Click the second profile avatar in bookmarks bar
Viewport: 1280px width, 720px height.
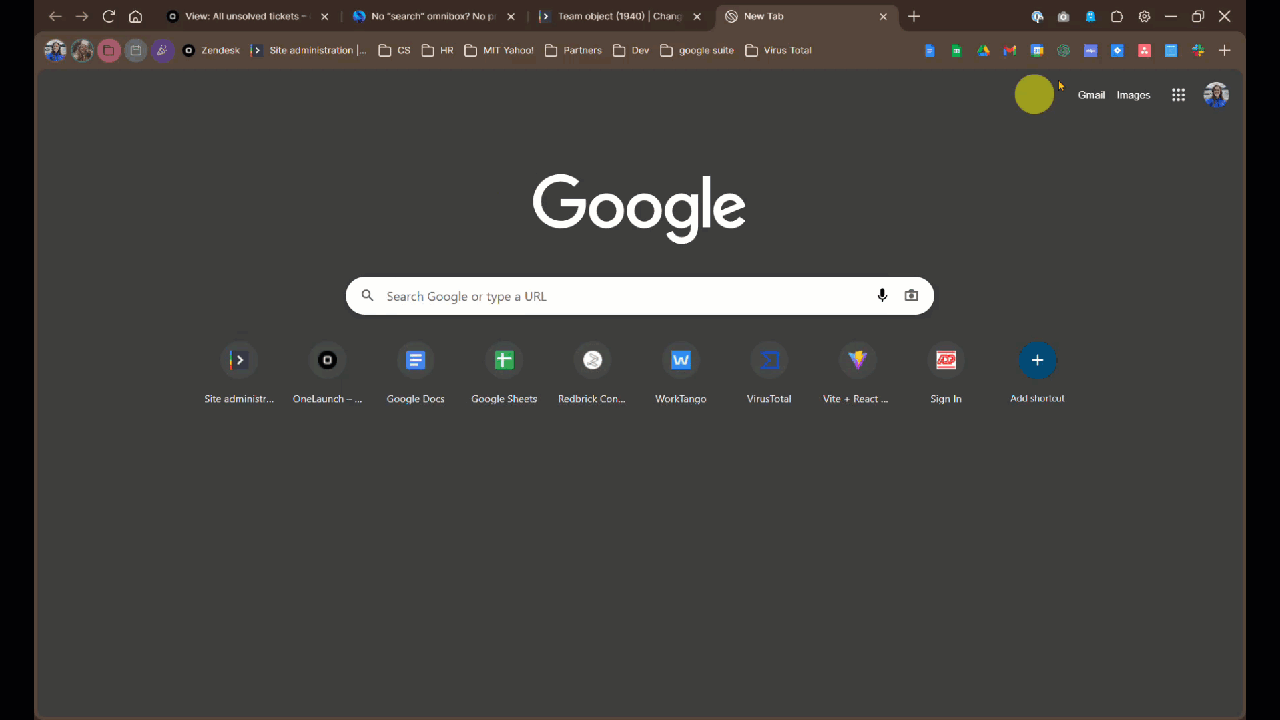pyautogui.click(x=82, y=50)
